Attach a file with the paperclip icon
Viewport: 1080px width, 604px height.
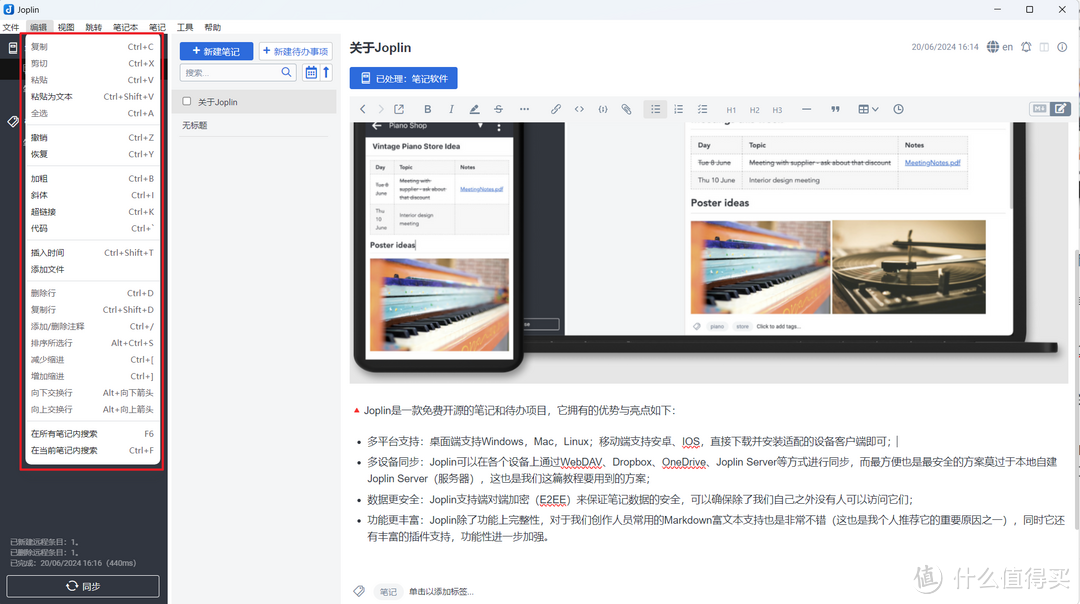[x=626, y=109]
